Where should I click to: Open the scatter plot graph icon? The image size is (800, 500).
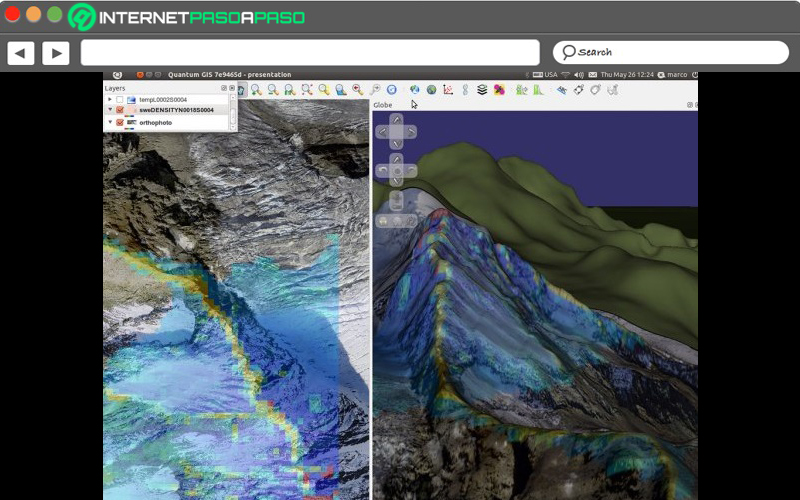(448, 90)
